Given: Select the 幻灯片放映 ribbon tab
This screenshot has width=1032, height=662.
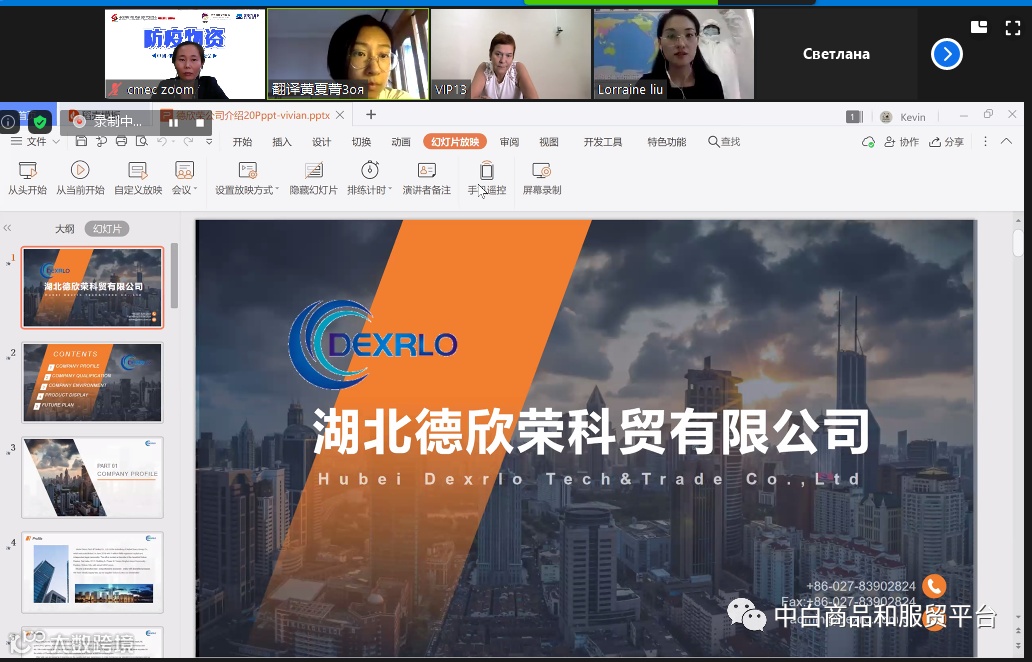Looking at the screenshot, I should pos(455,141).
